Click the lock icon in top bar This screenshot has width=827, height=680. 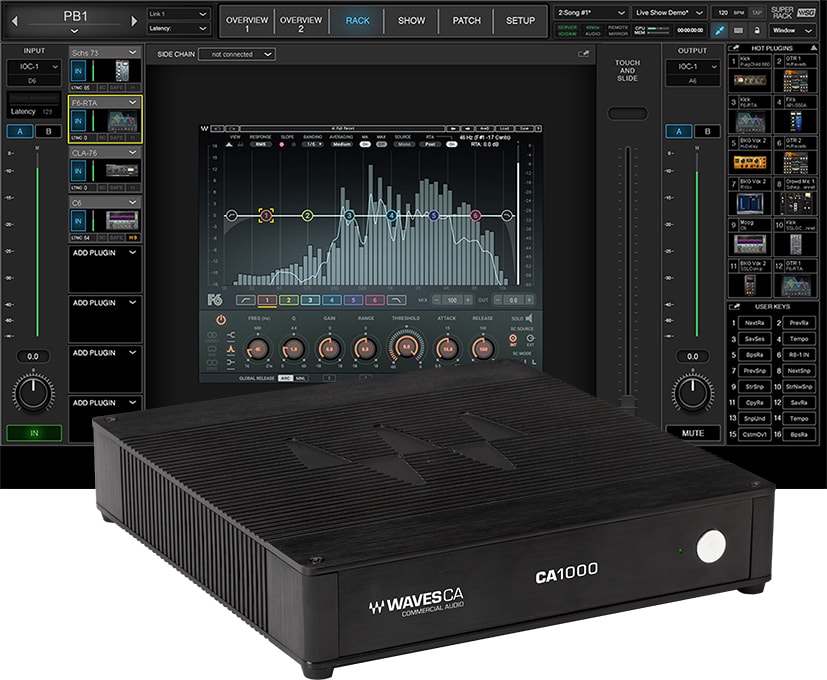tap(757, 31)
